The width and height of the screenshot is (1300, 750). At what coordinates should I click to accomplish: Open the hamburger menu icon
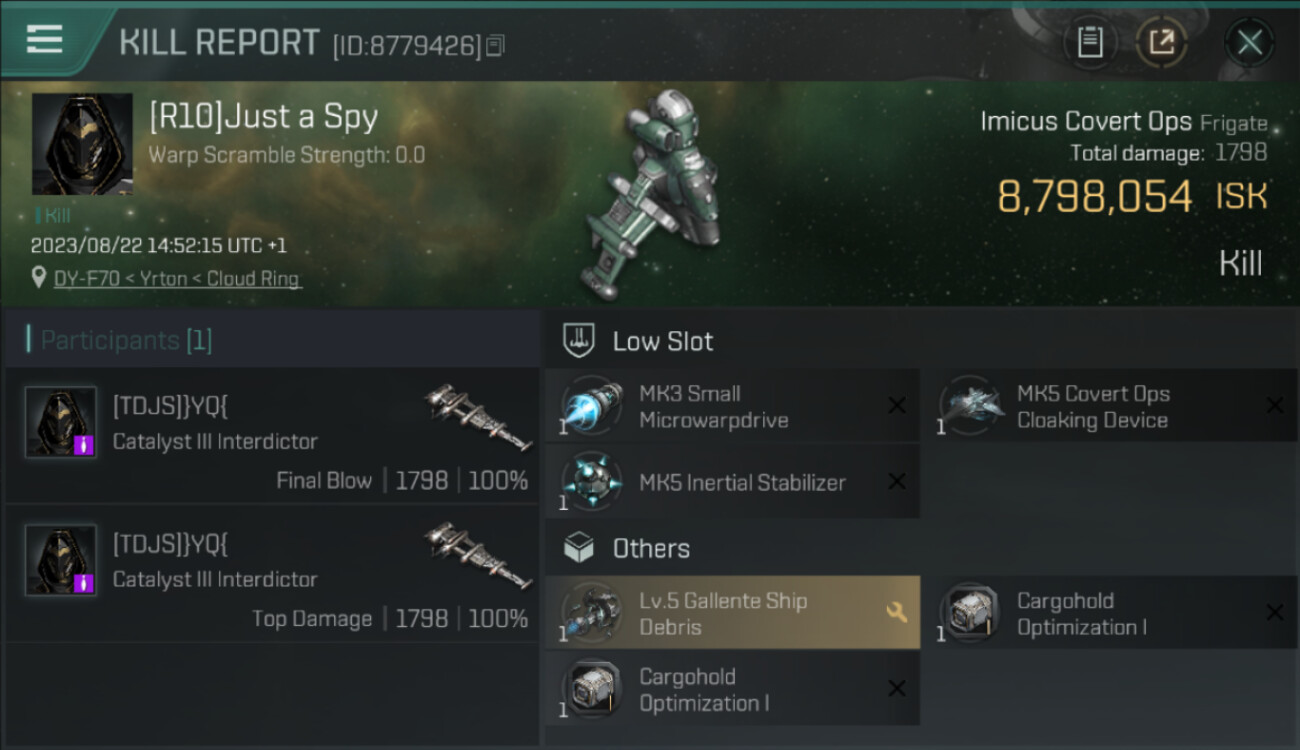[x=44, y=39]
